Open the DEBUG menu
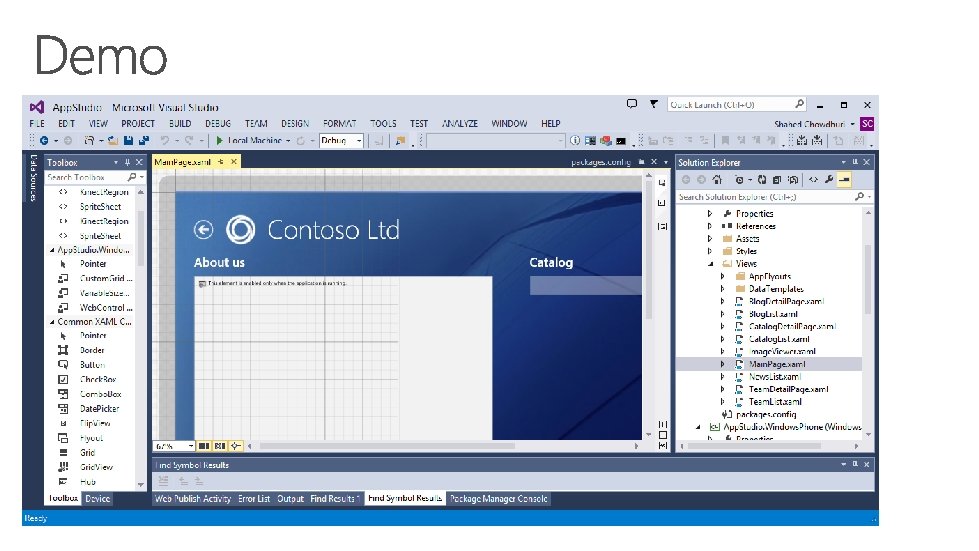 pyautogui.click(x=218, y=124)
